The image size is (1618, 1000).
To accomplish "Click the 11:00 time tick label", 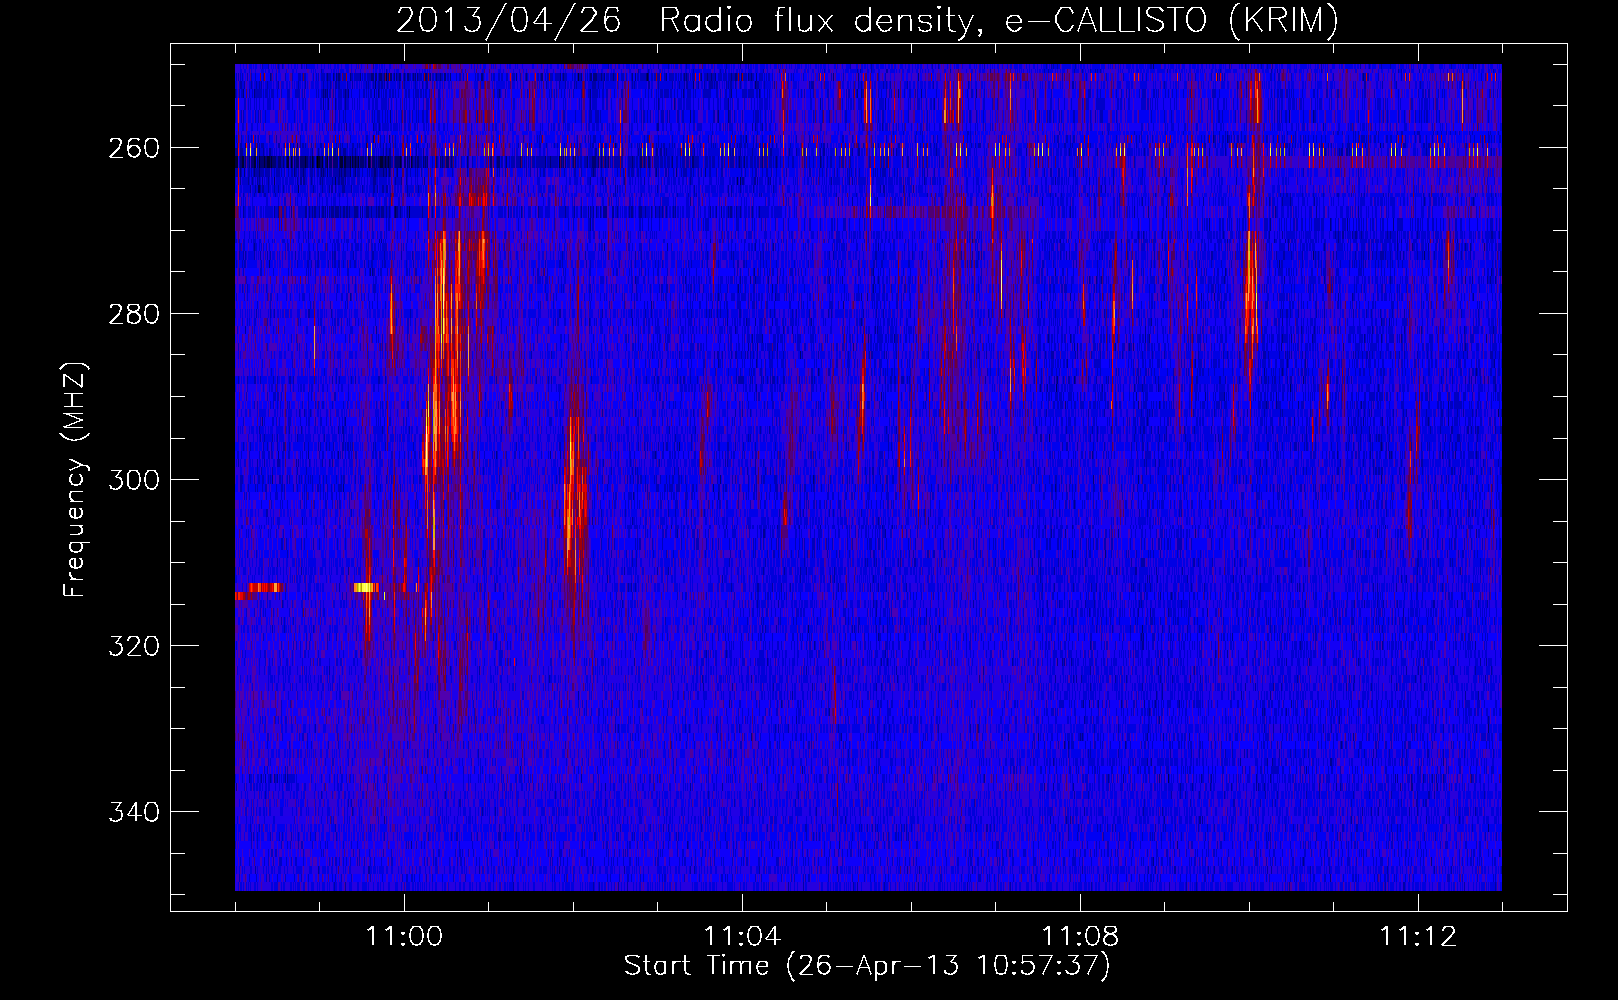I will pos(404,937).
